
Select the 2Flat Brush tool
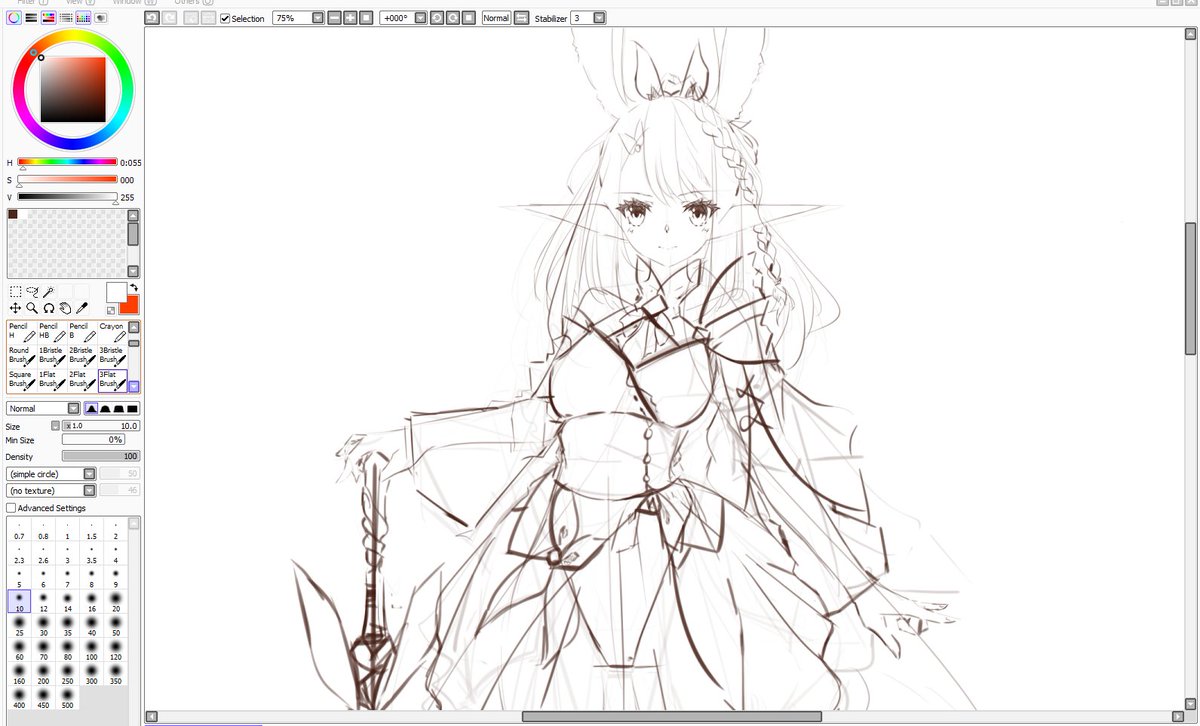[82, 380]
